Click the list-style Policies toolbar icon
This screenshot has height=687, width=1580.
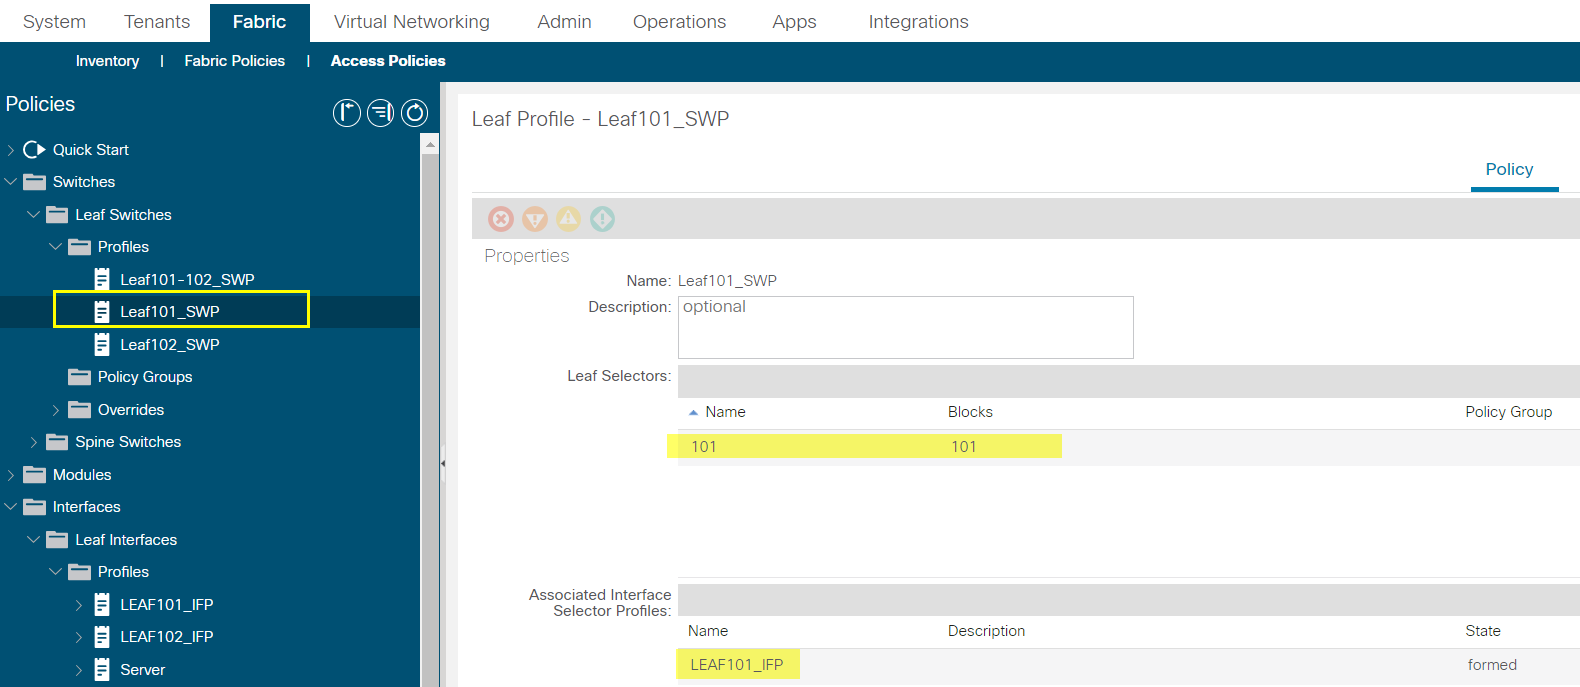pyautogui.click(x=380, y=113)
